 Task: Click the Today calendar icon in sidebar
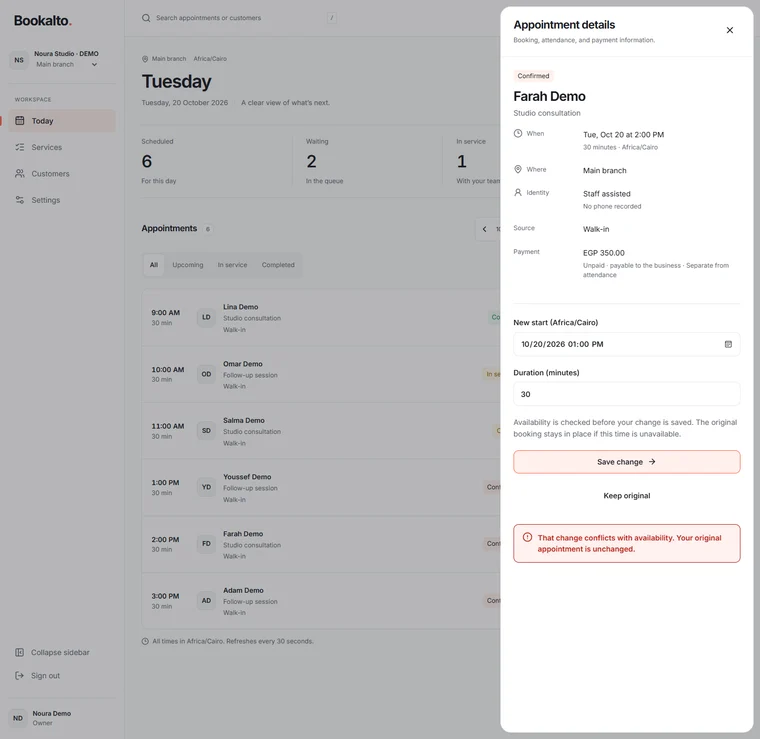pos(19,121)
